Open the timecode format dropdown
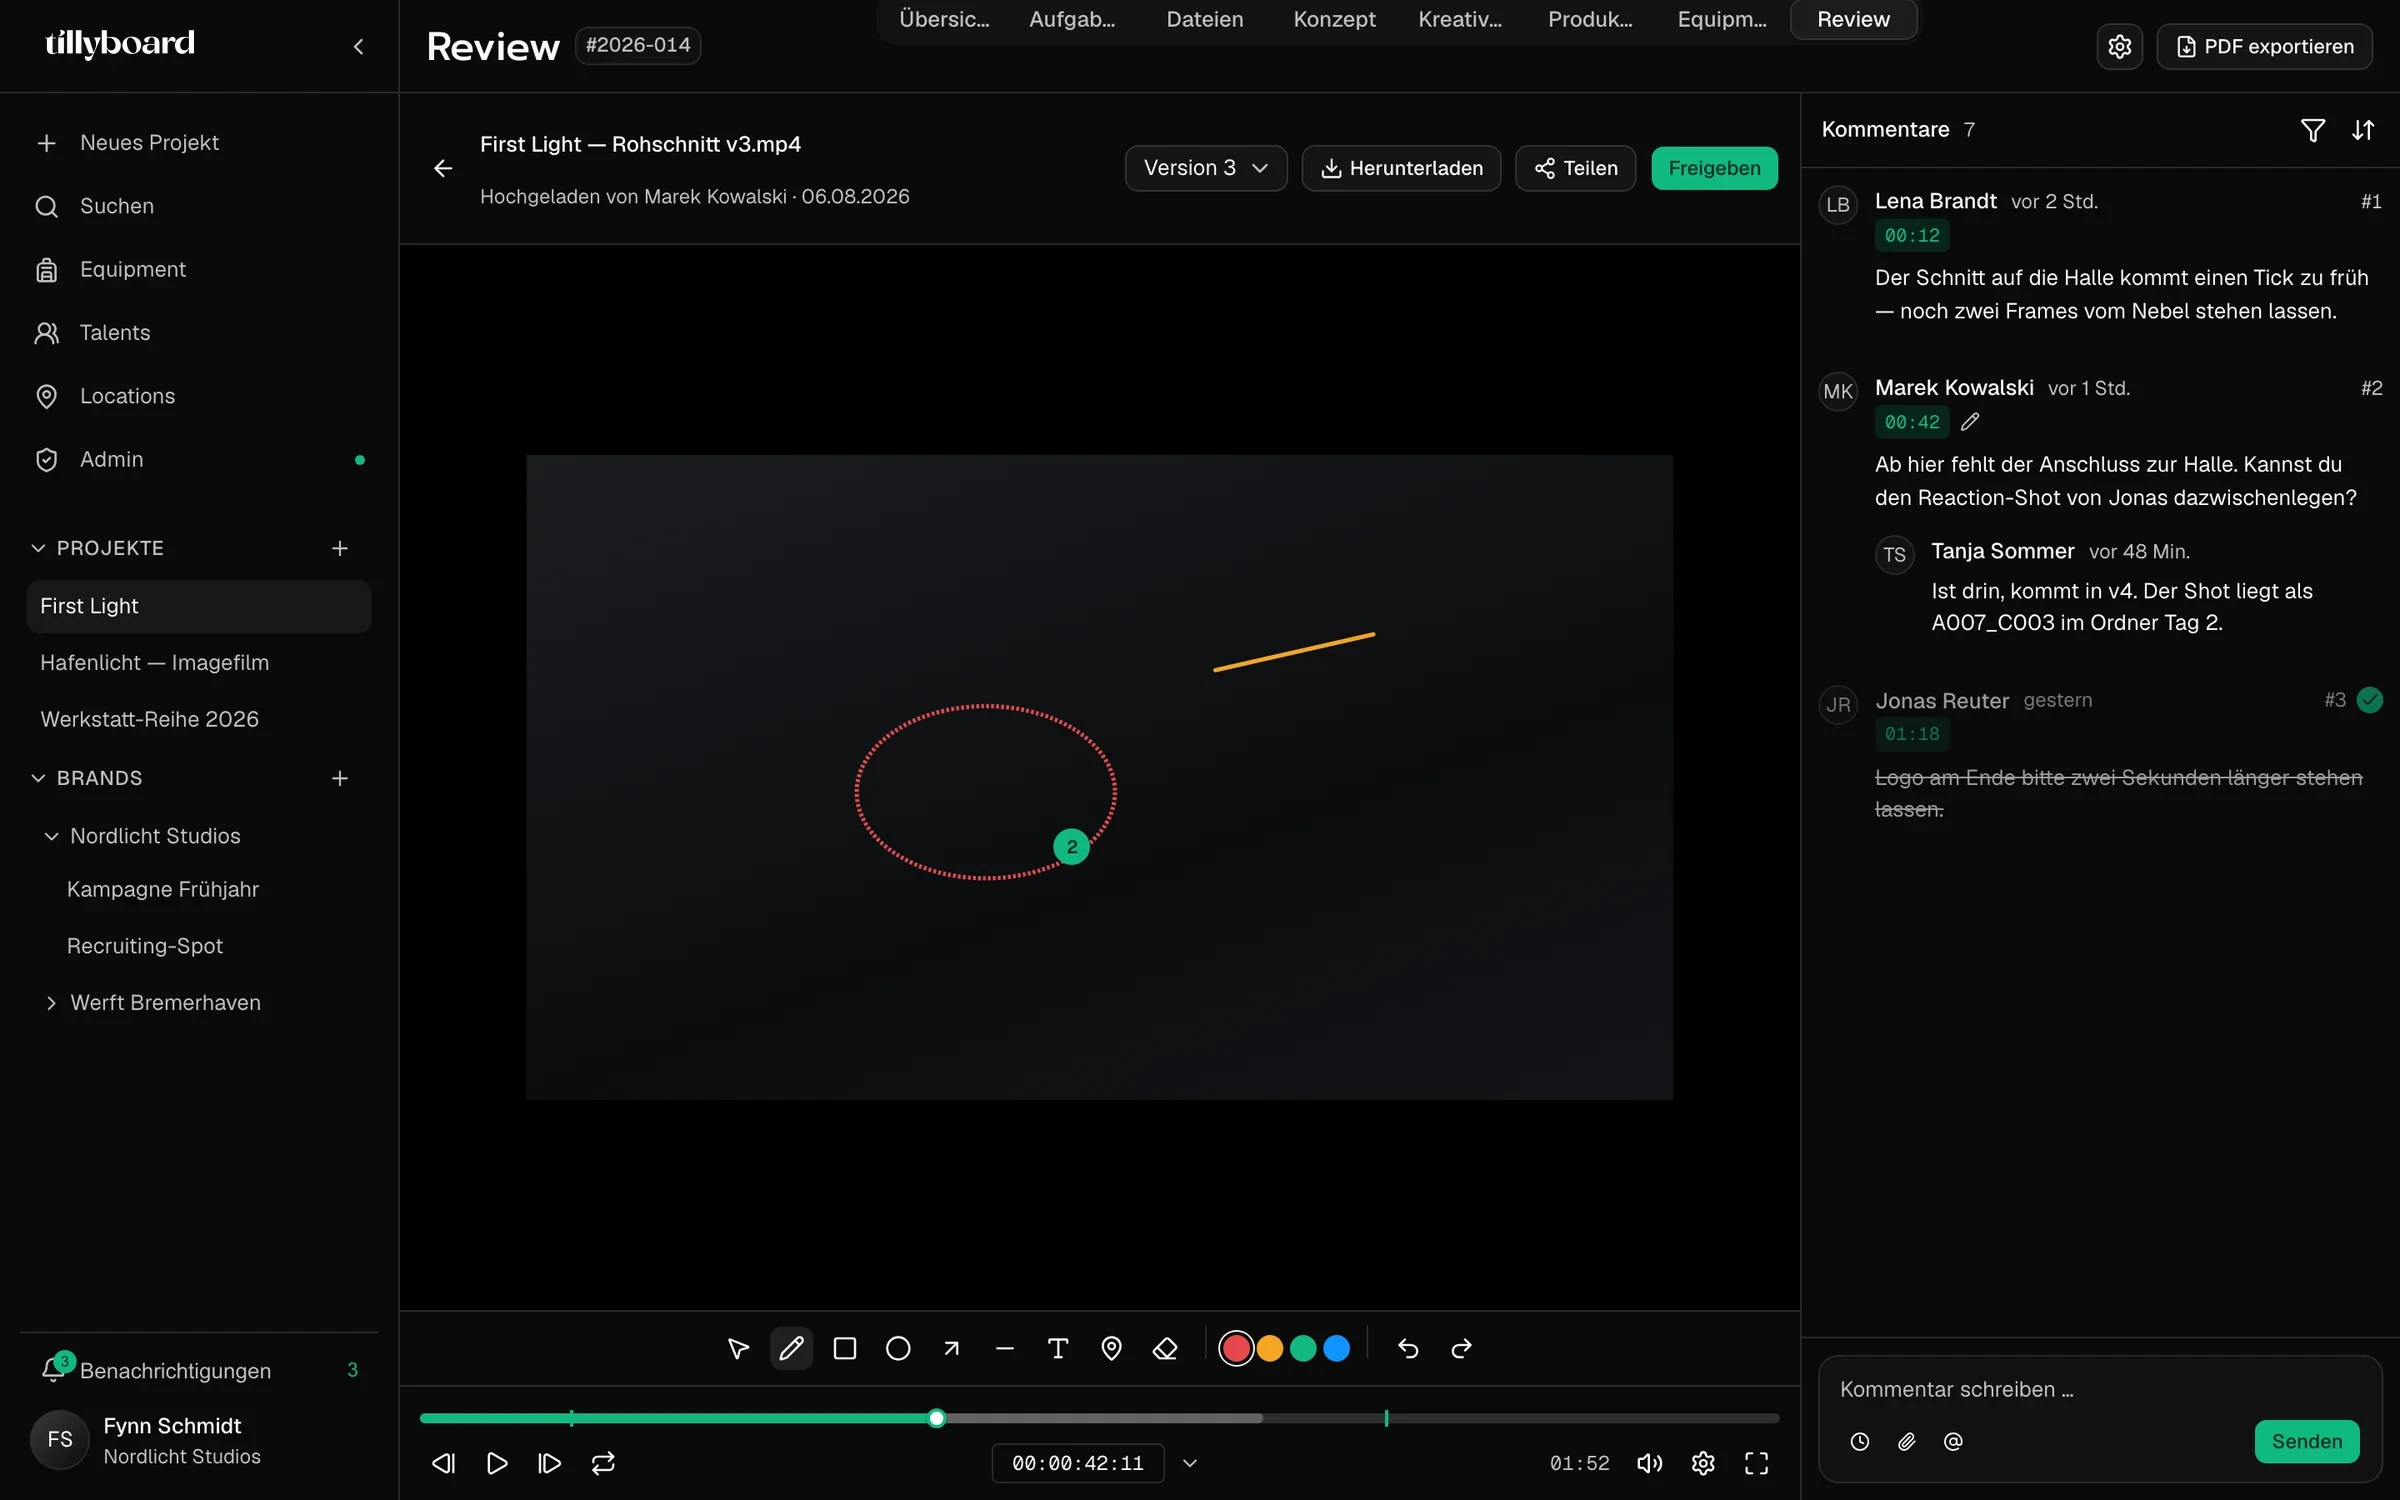The image size is (2400, 1500). tap(1190, 1464)
